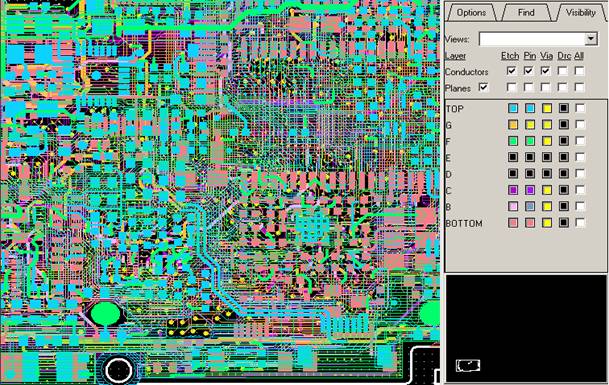
Task: Toggle Conductors Via checkbox
Action: pyautogui.click(x=546, y=71)
